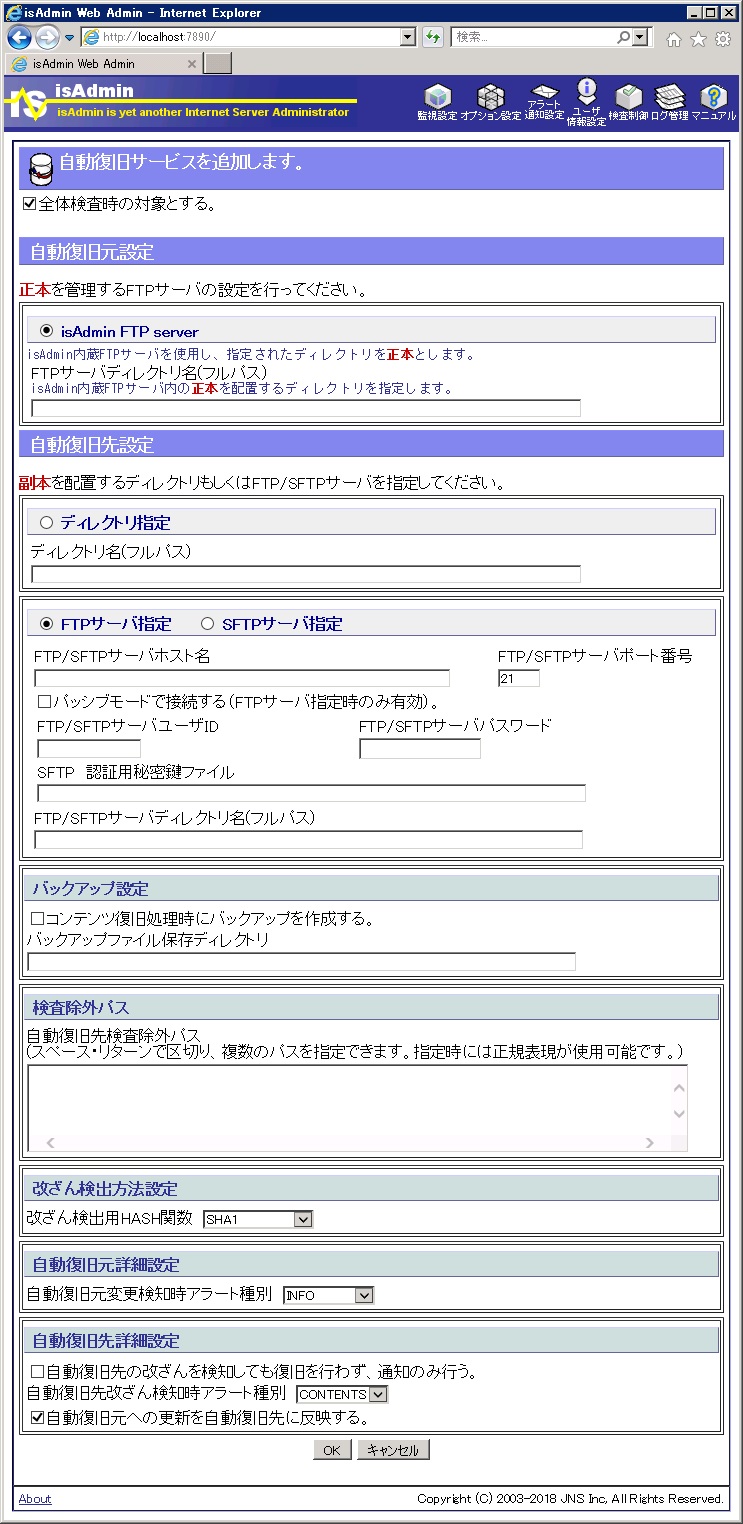Toggle 全体検査時の対象とする checkbox
Image resolution: width=743 pixels, height=1524 pixels.
[29, 203]
